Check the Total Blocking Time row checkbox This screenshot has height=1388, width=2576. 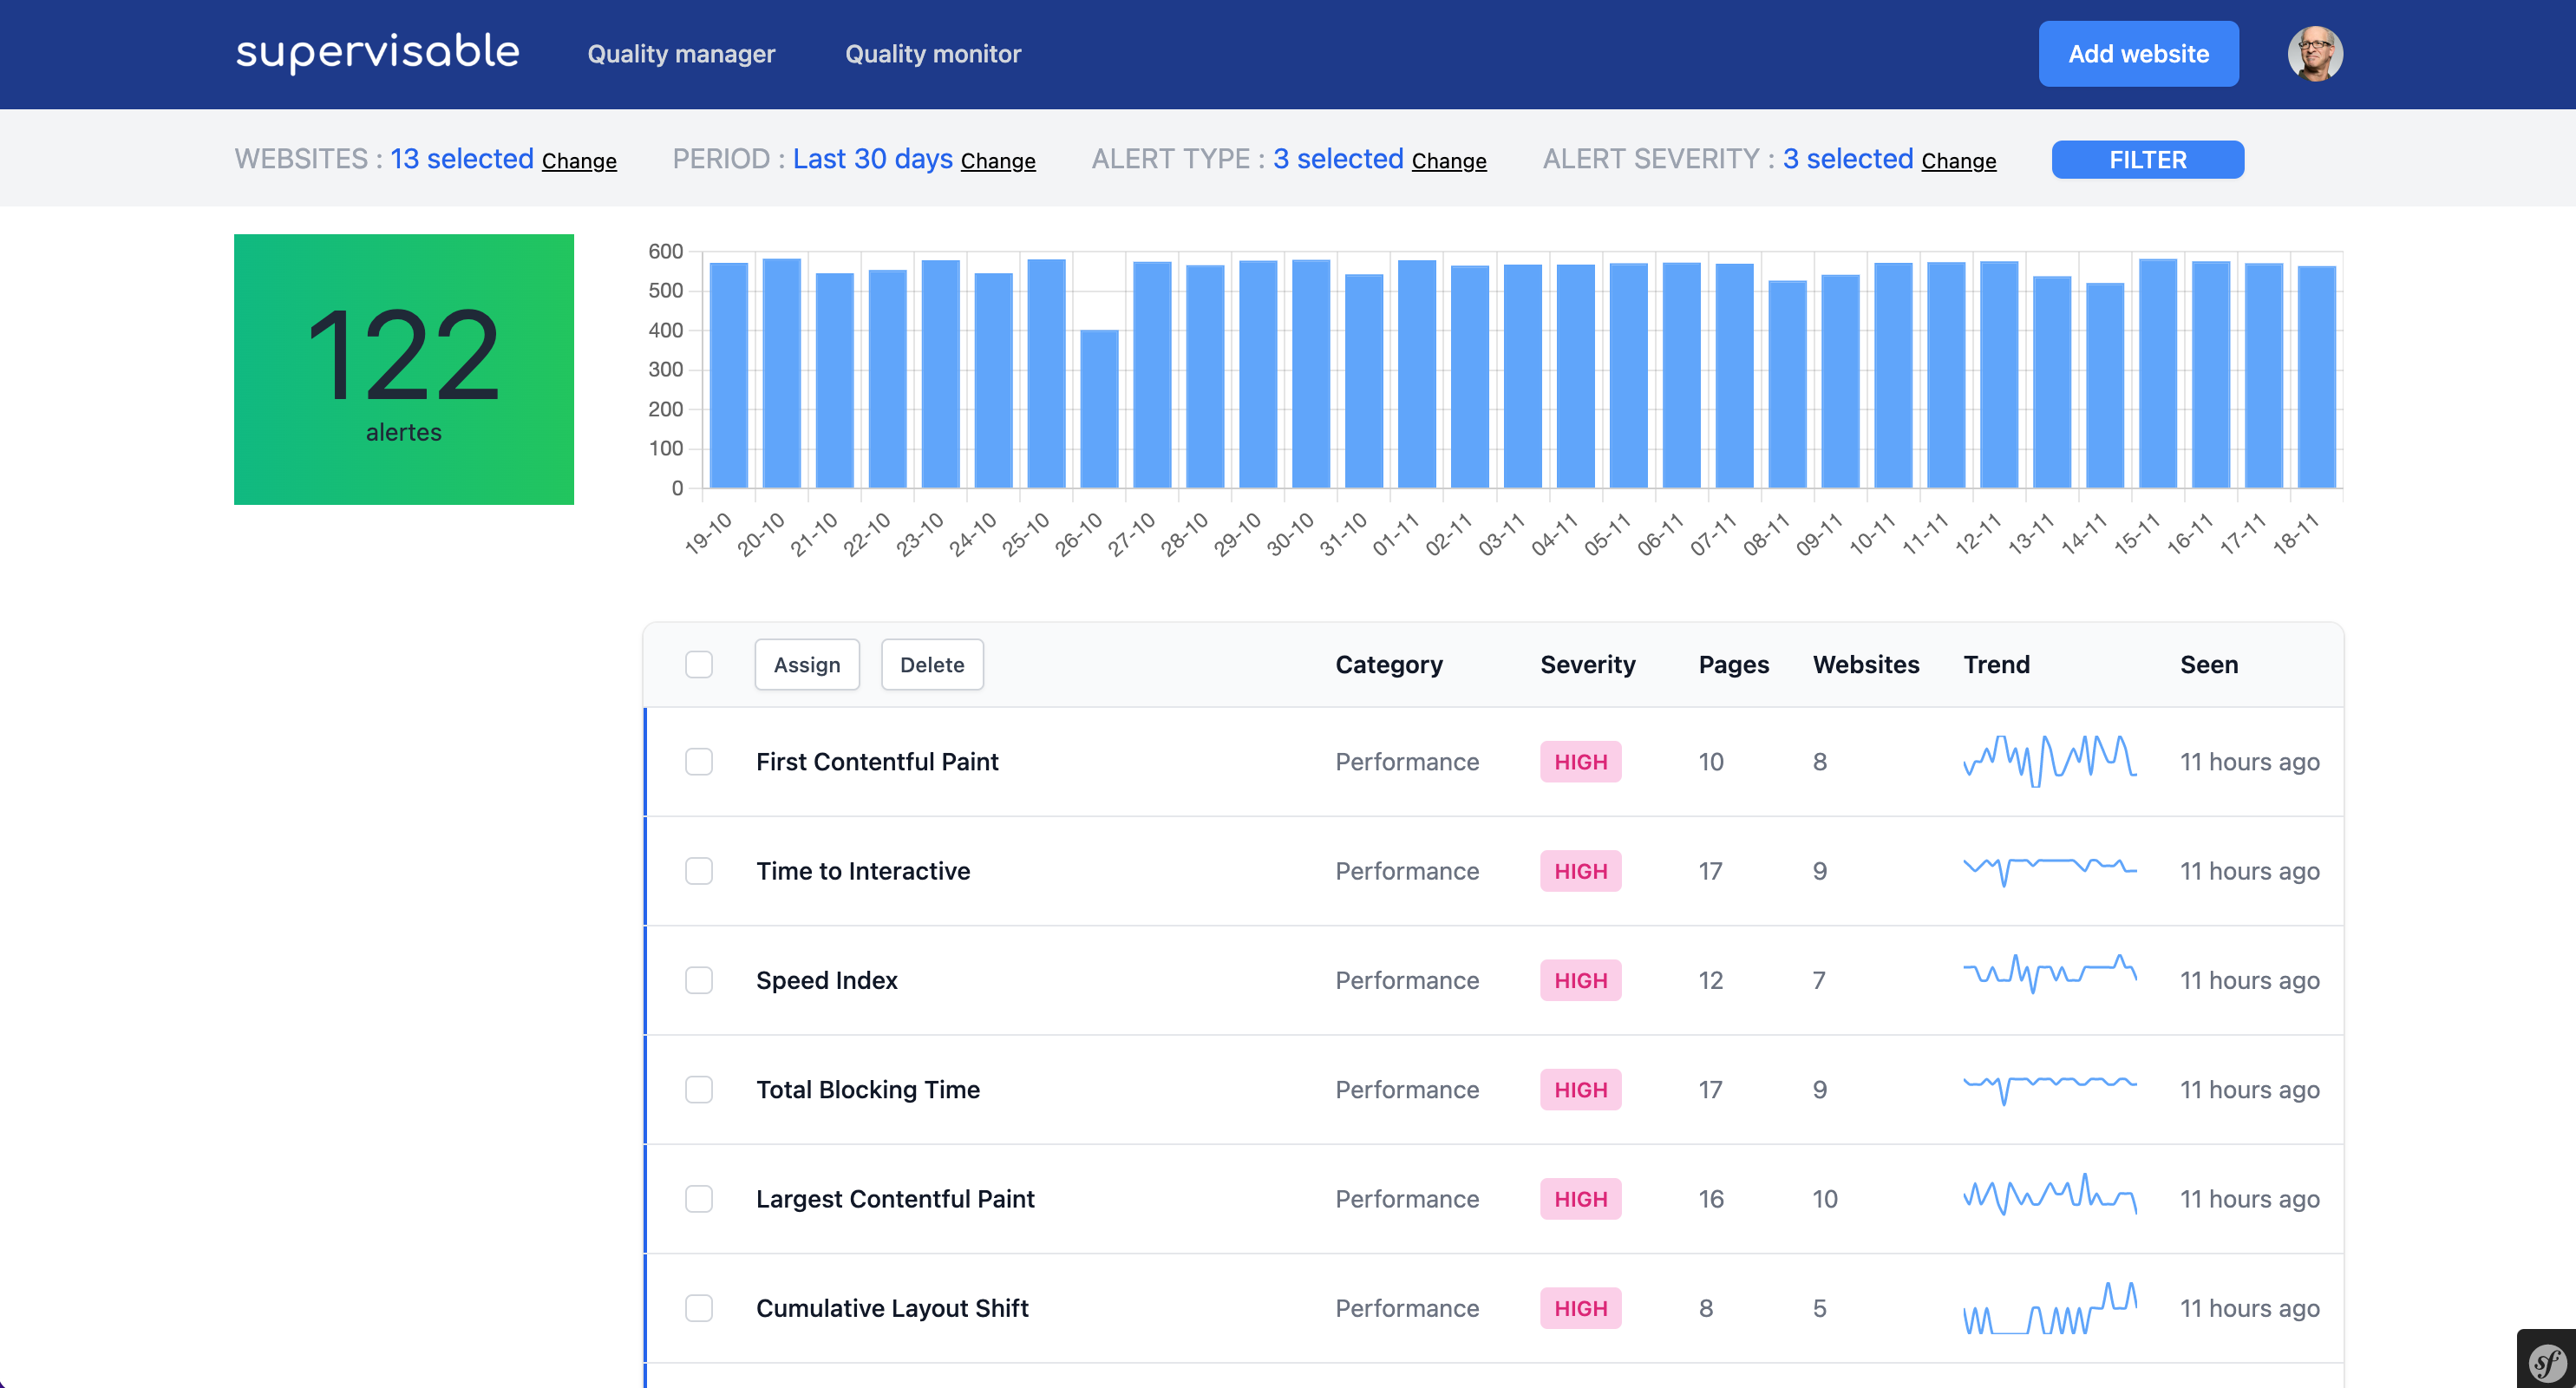[699, 1089]
